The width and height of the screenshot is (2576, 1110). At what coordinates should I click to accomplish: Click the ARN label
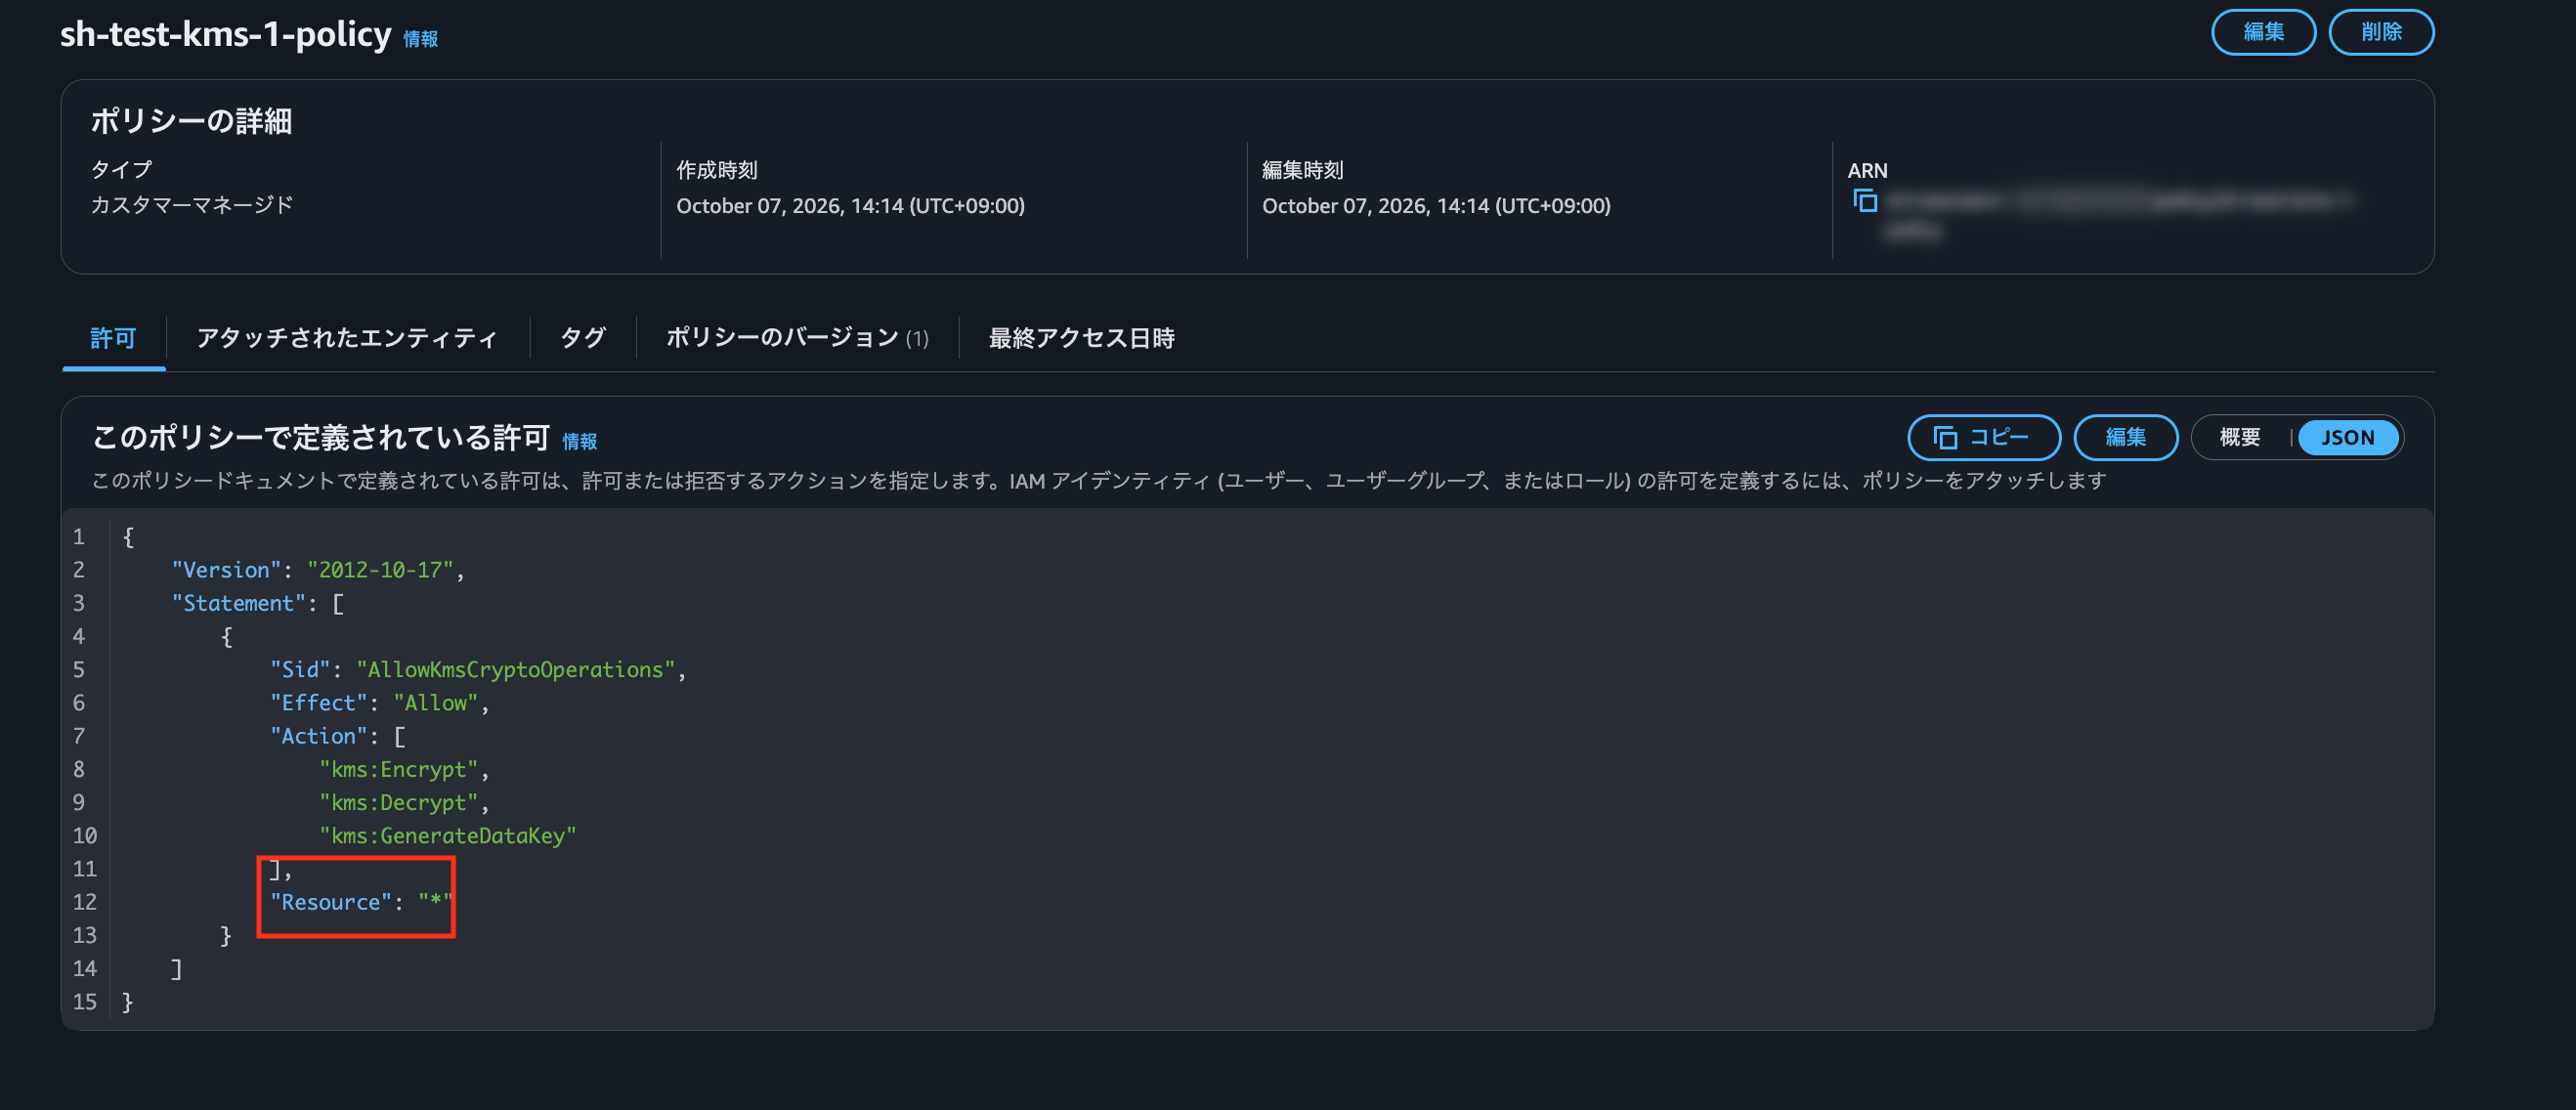1867,171
